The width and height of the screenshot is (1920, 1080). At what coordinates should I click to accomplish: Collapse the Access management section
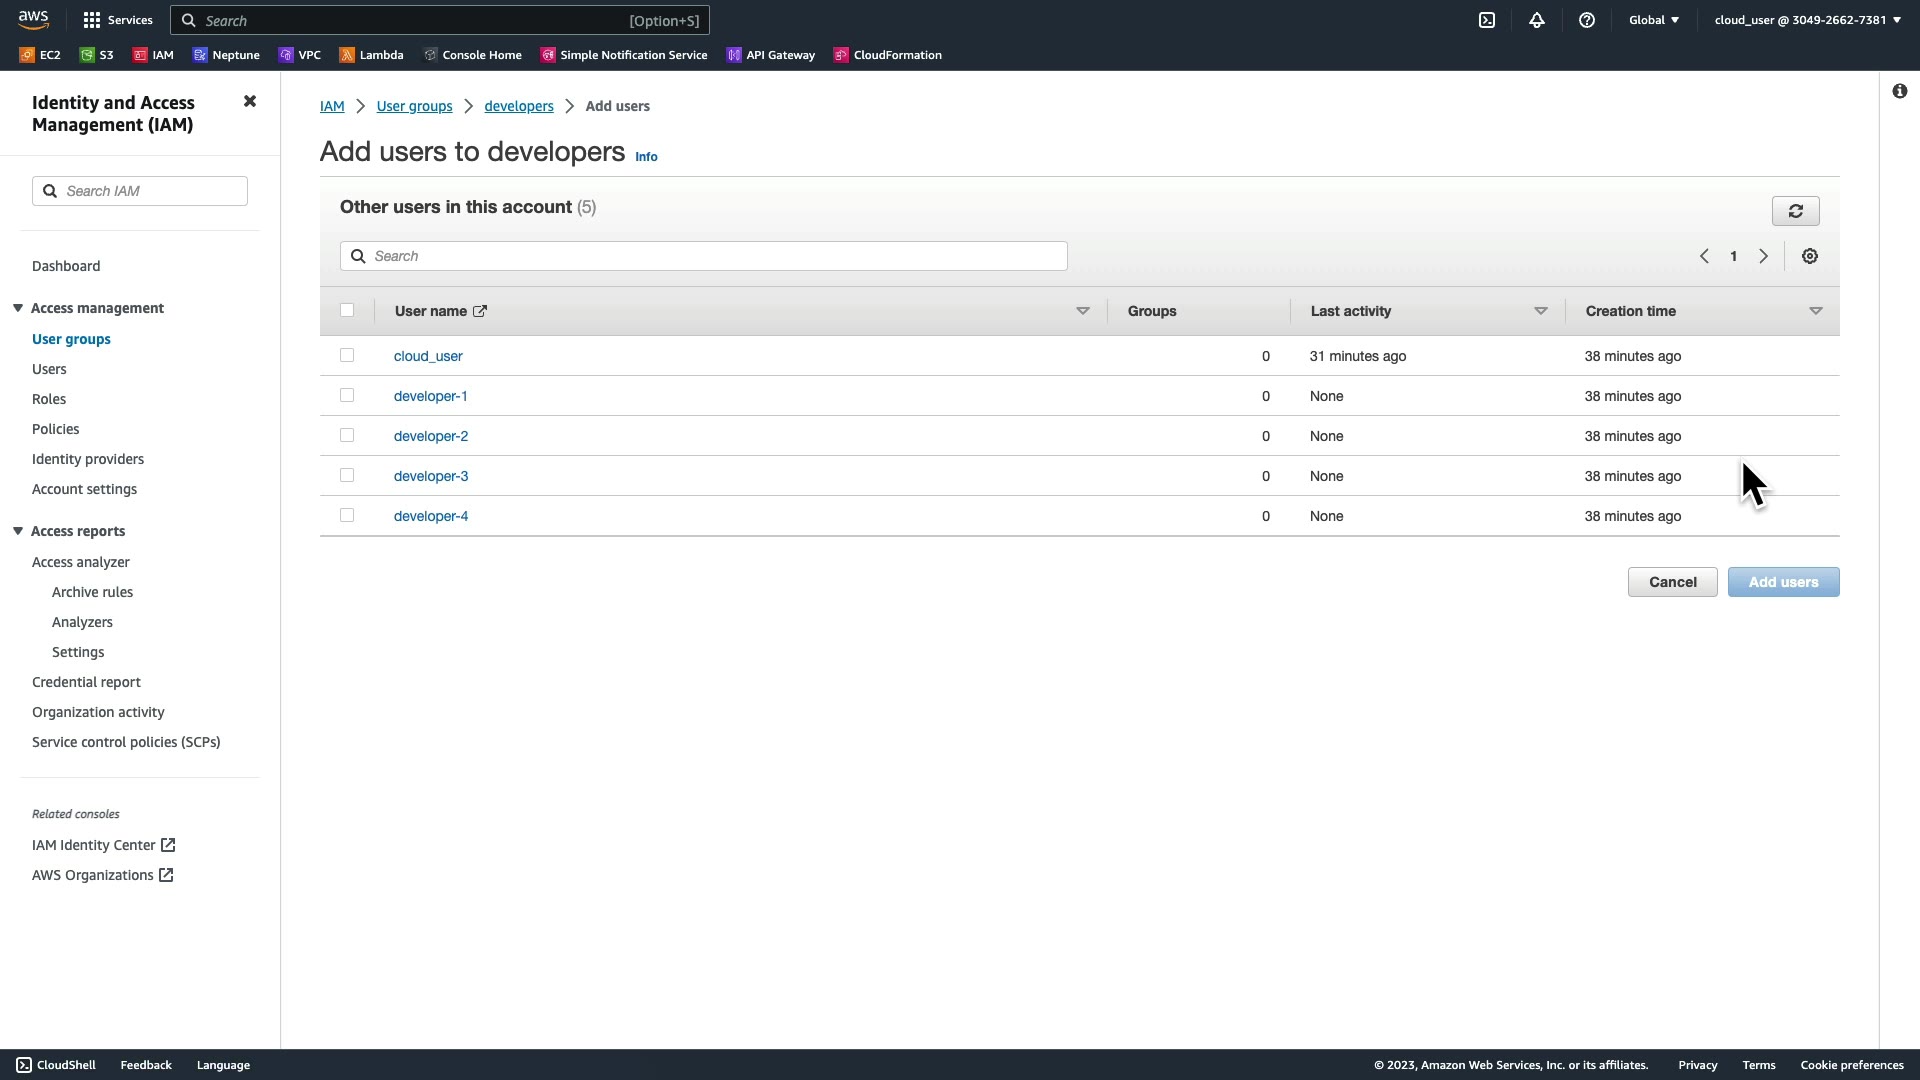point(18,308)
